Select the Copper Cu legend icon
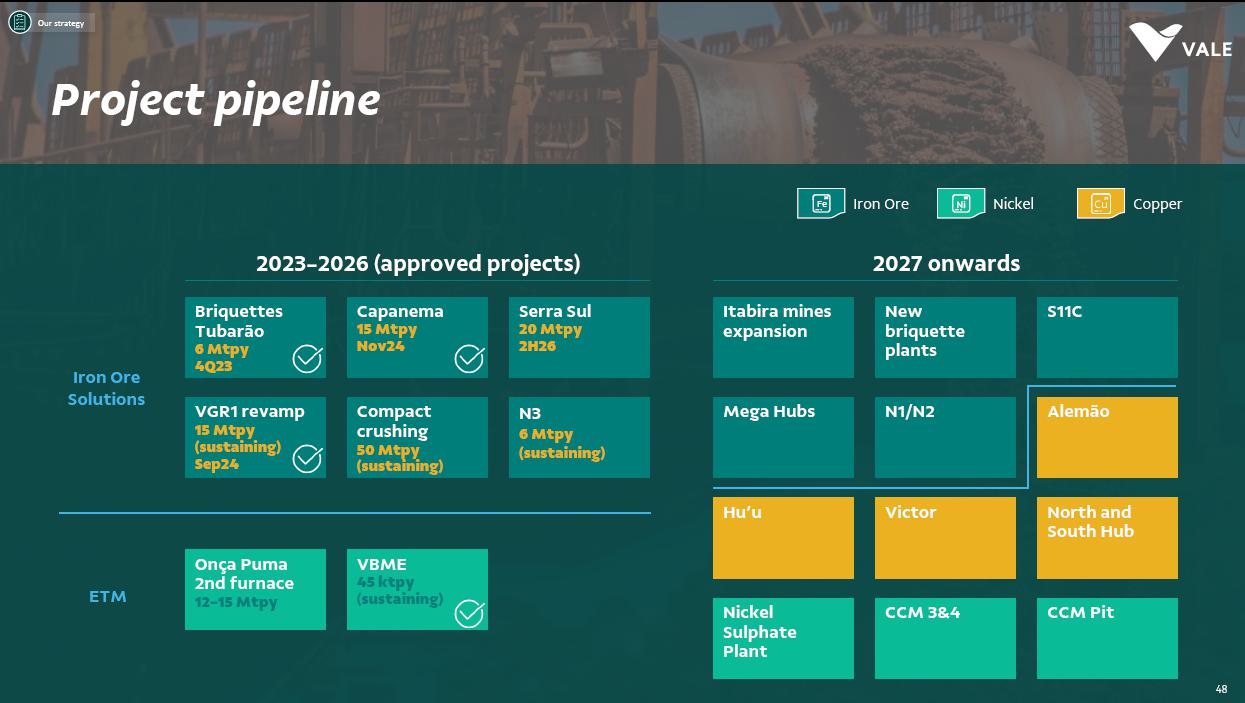 click(1100, 203)
